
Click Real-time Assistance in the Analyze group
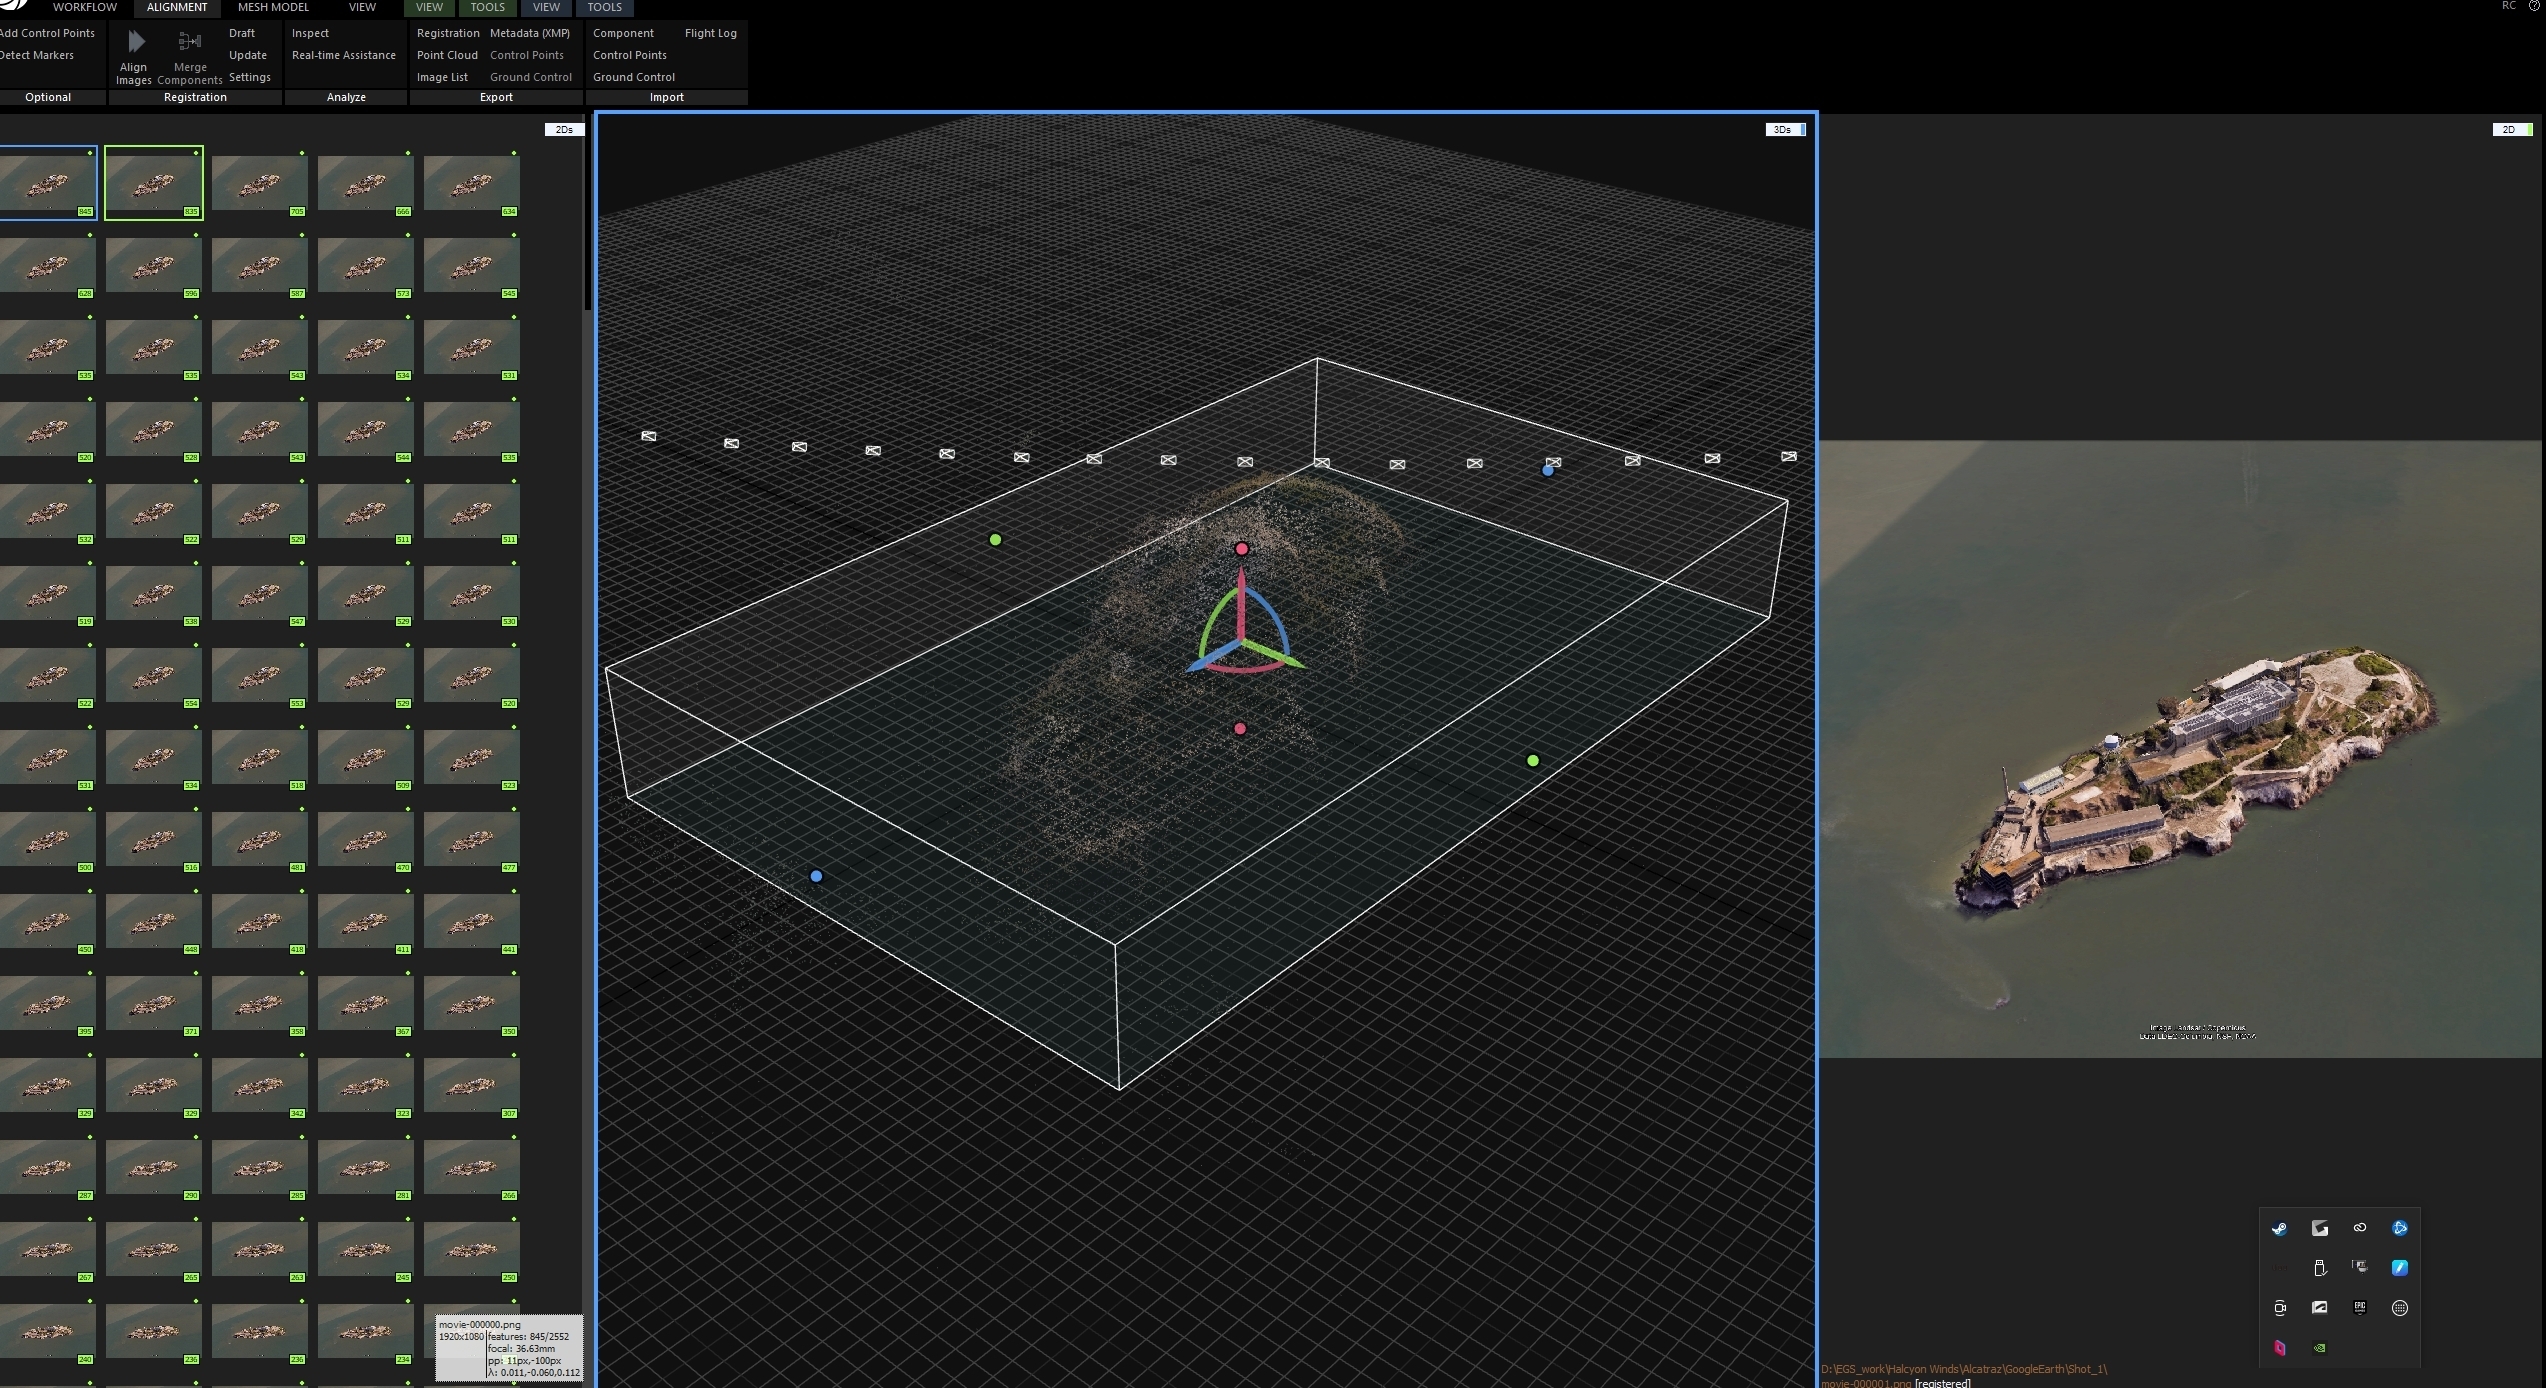[x=344, y=55]
